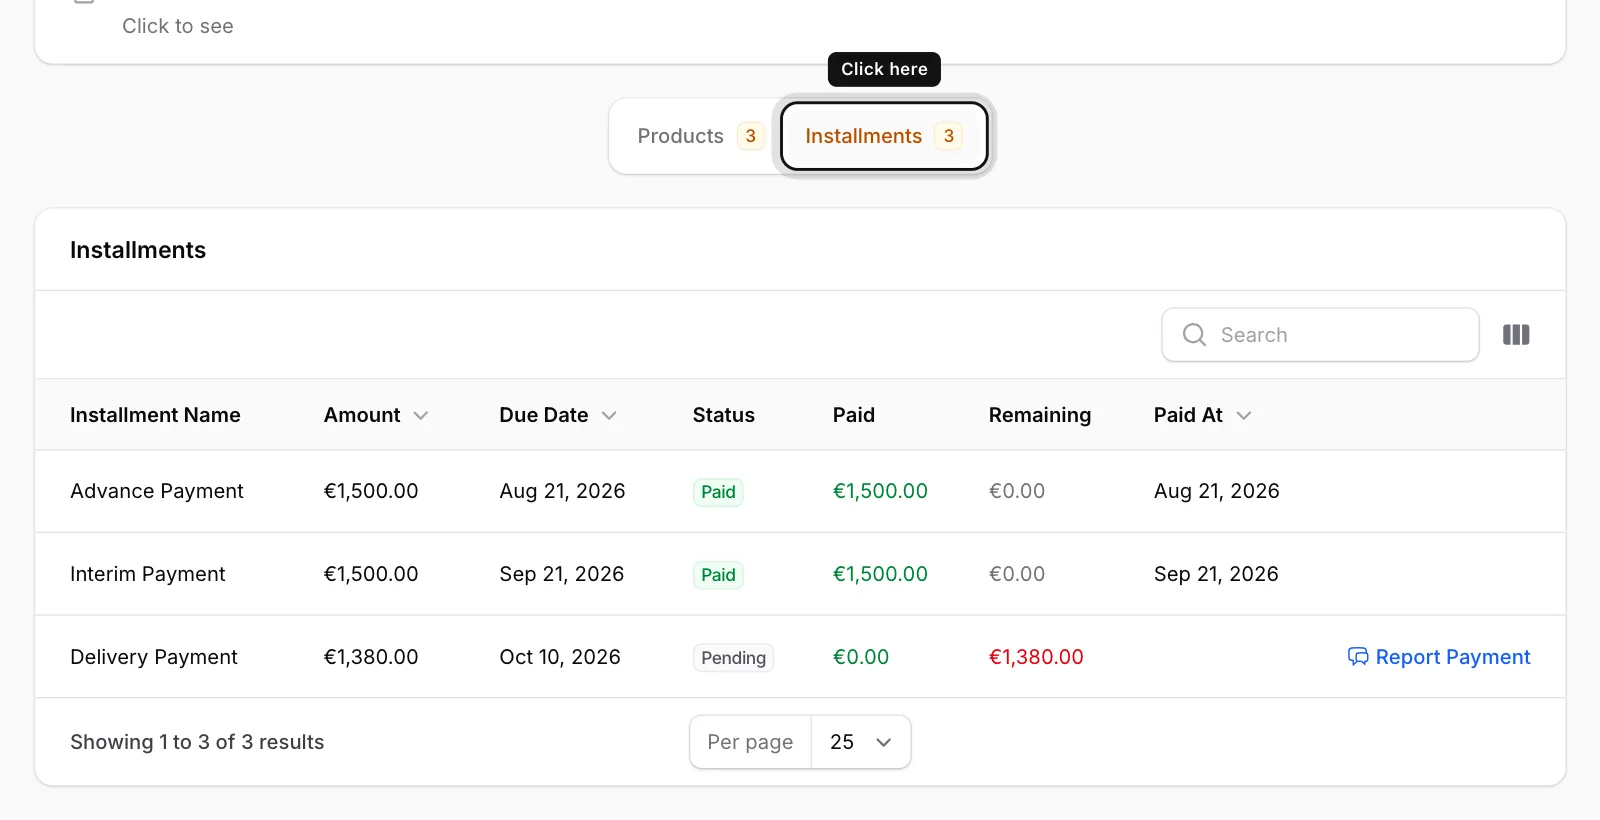
Task: Sort by Amount column chevron
Action: 421,416
